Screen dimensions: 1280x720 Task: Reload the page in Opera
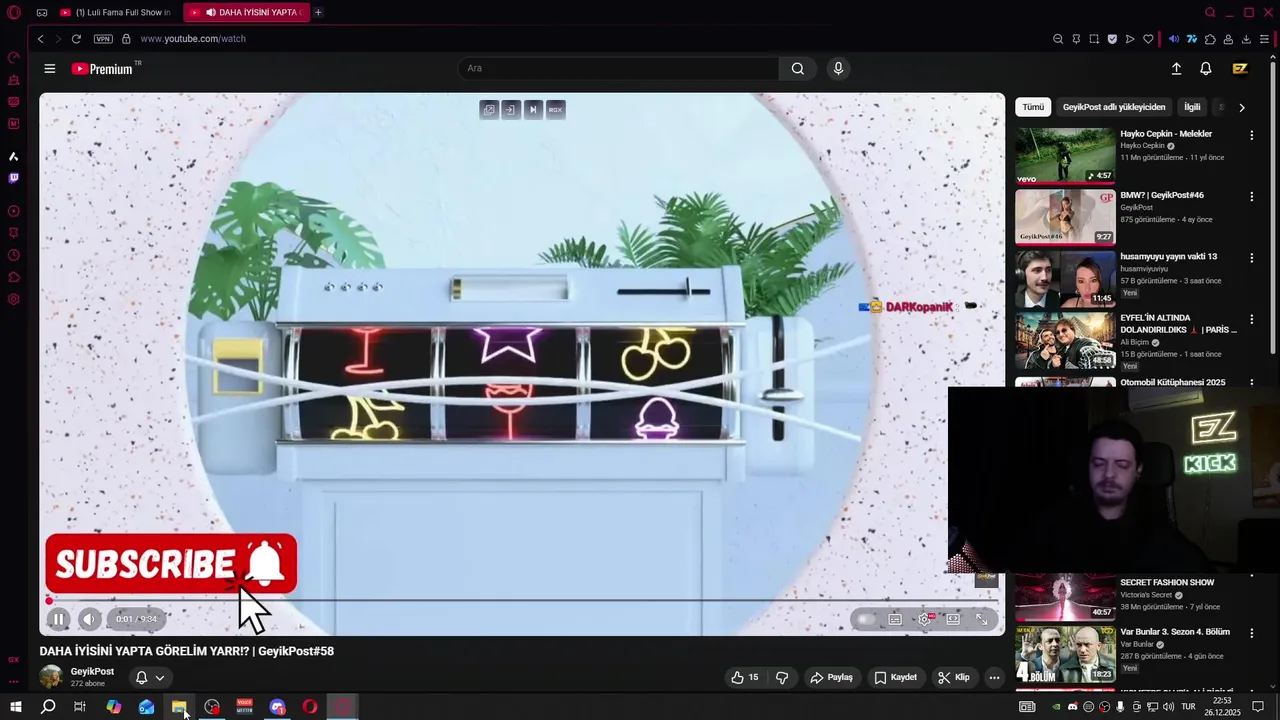pos(76,39)
